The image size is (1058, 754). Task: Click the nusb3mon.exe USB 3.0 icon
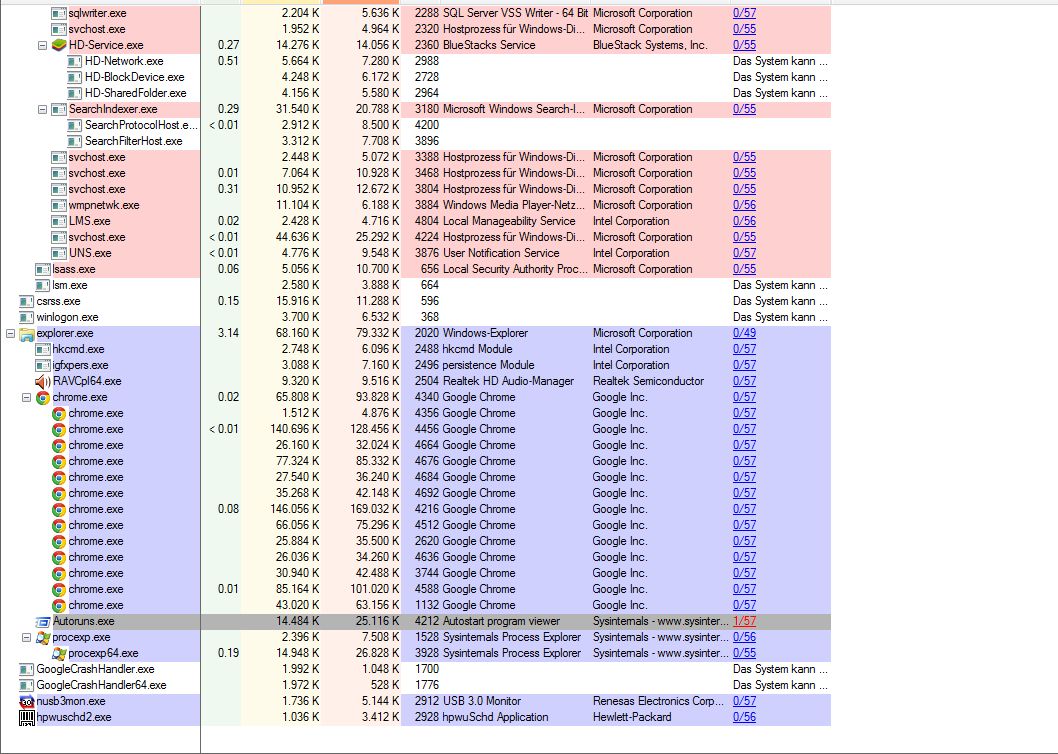[x=27, y=701]
